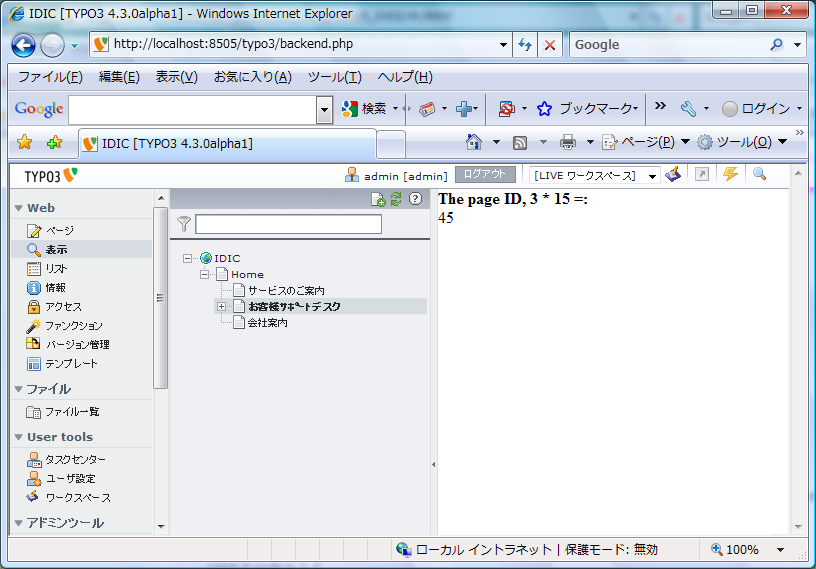Image resolution: width=816 pixels, height=569 pixels.
Task: Click the clear cache lightning icon
Action: coord(730,173)
